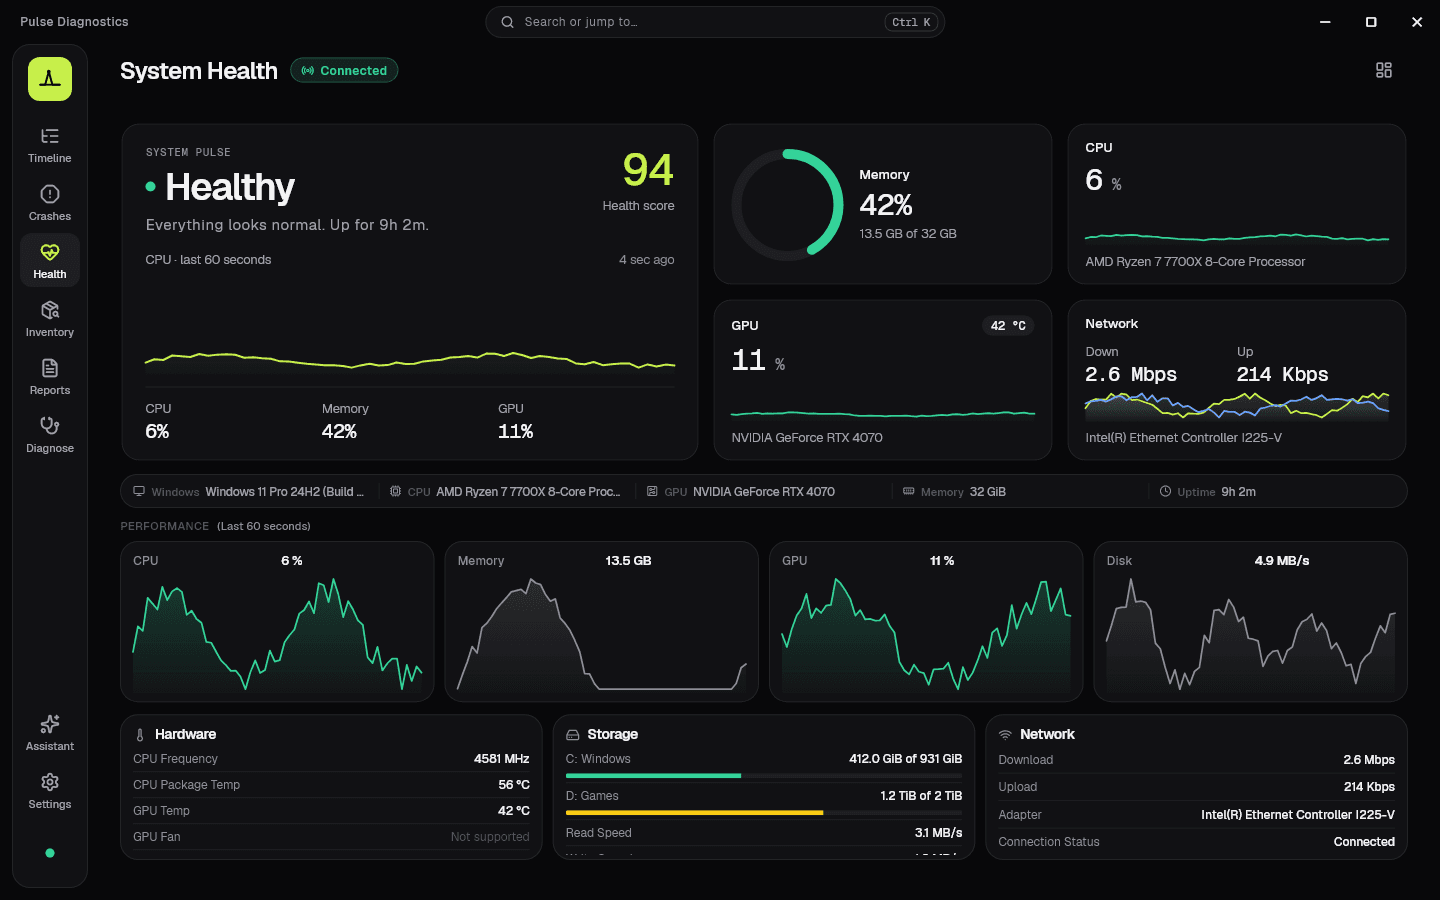Click the Storage drive icon

click(x=573, y=735)
